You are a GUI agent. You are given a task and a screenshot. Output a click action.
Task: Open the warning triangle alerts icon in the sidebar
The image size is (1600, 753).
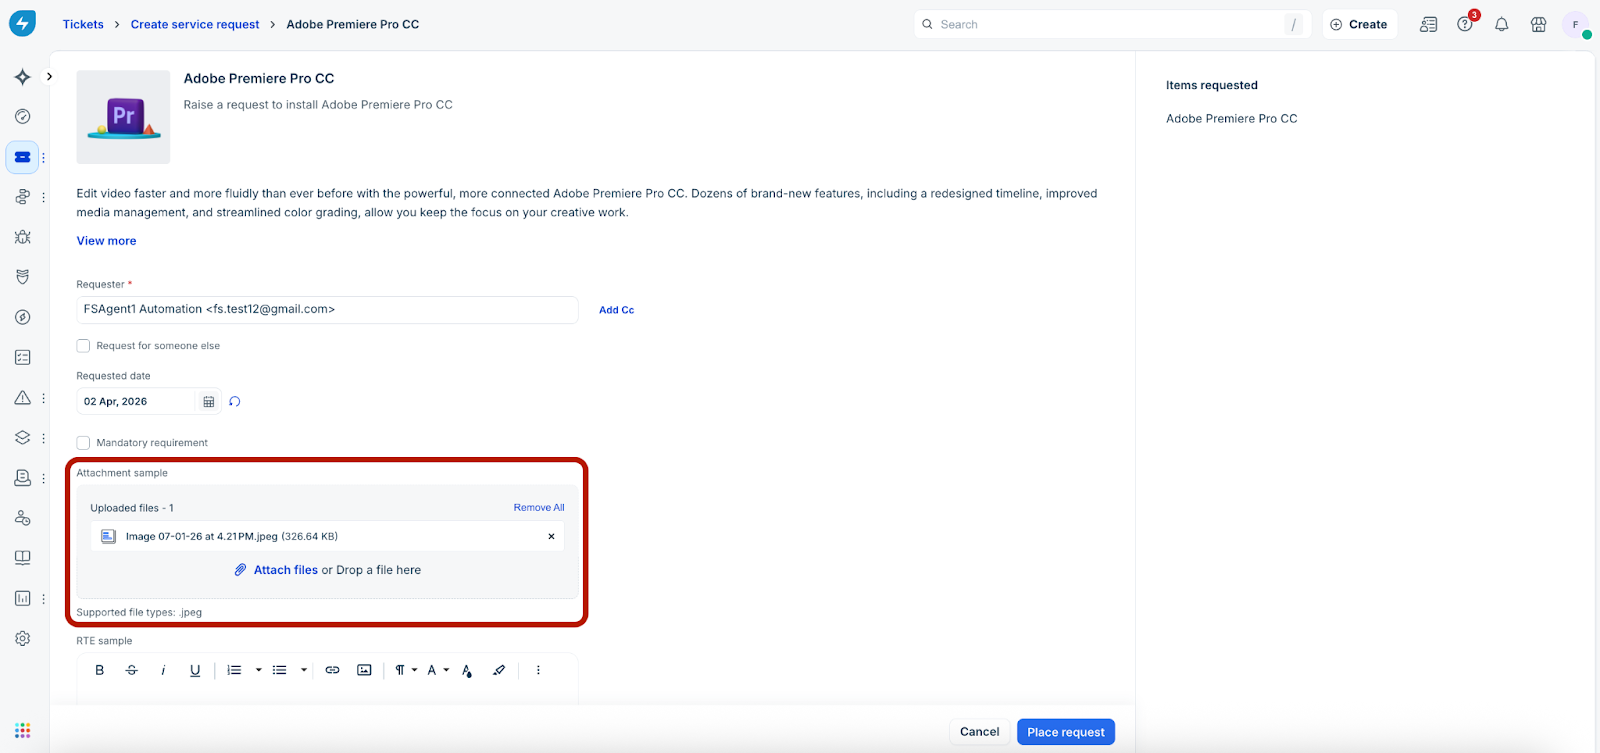click(22, 397)
